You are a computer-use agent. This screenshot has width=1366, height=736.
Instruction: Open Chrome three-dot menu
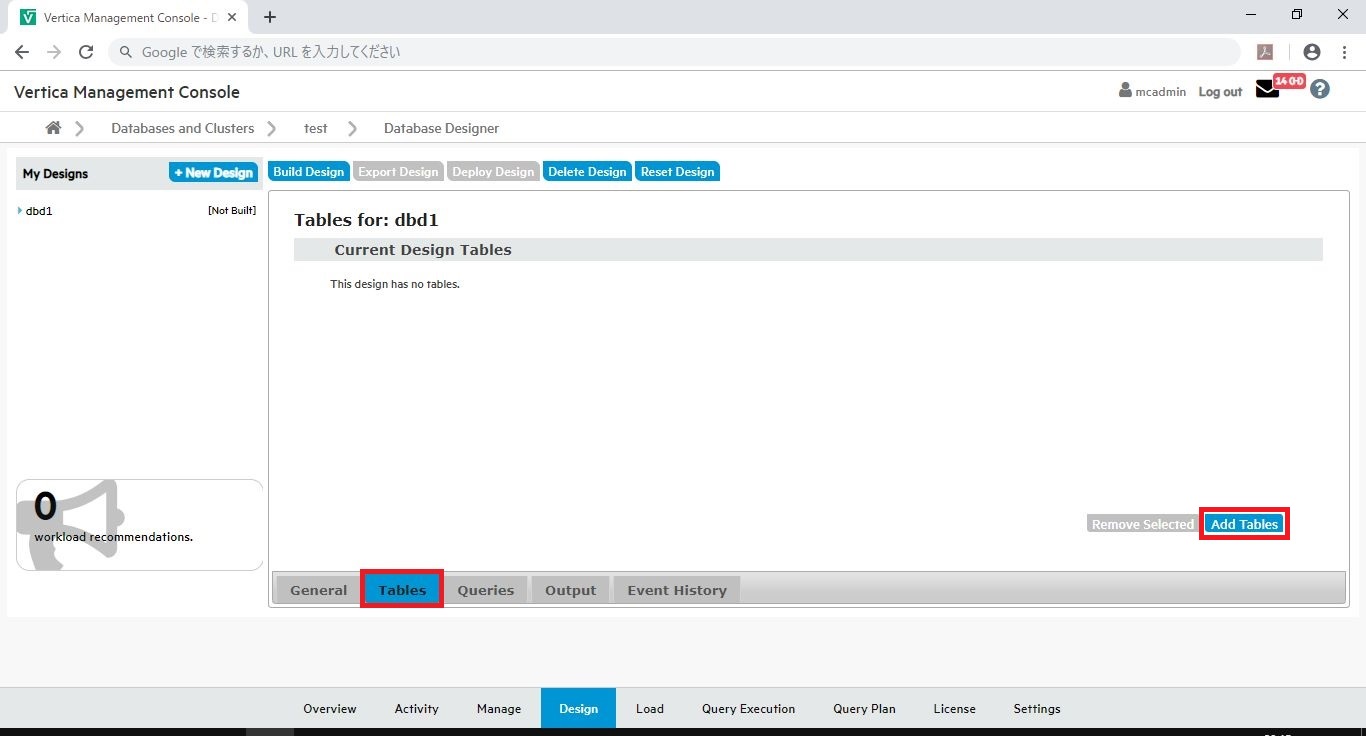click(x=1343, y=52)
